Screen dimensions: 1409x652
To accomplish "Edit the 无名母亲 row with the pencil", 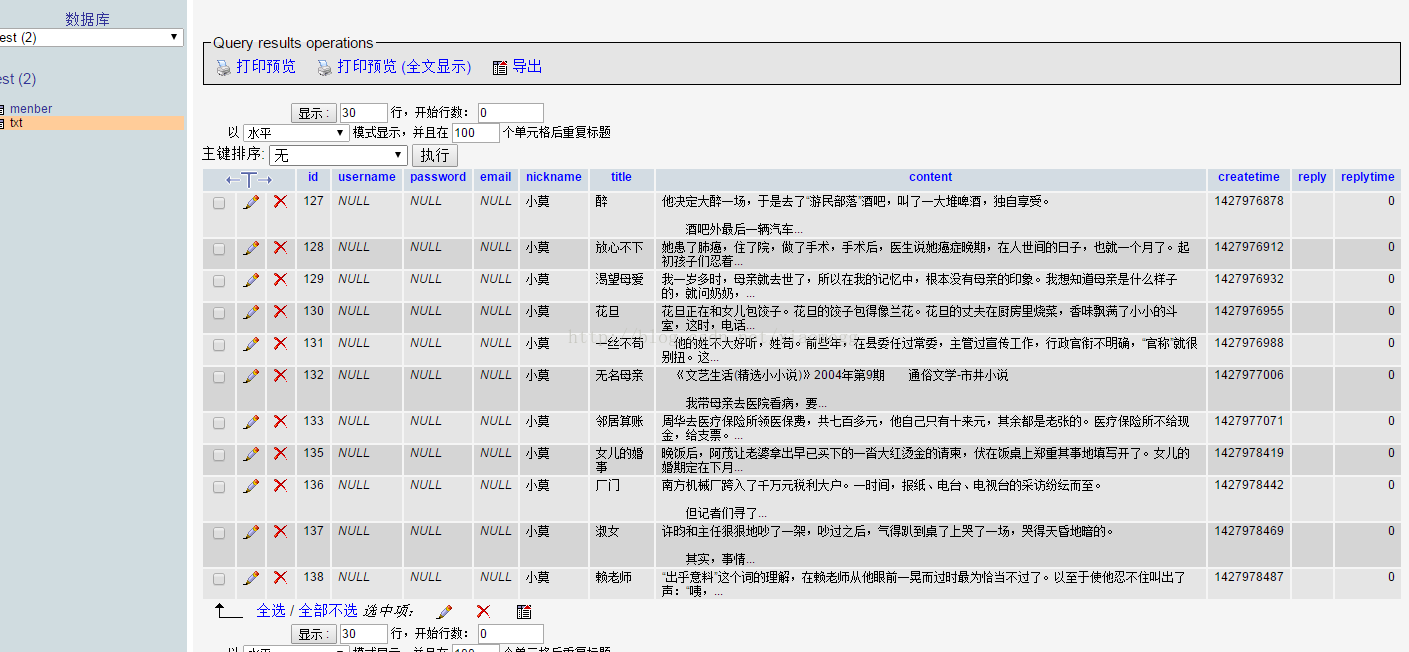I will coord(251,375).
